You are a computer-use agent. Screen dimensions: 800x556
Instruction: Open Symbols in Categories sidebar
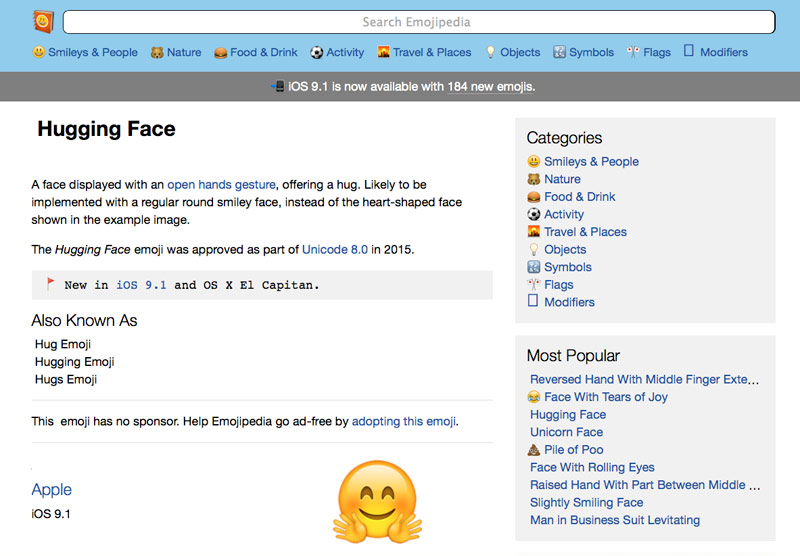[x=568, y=267]
